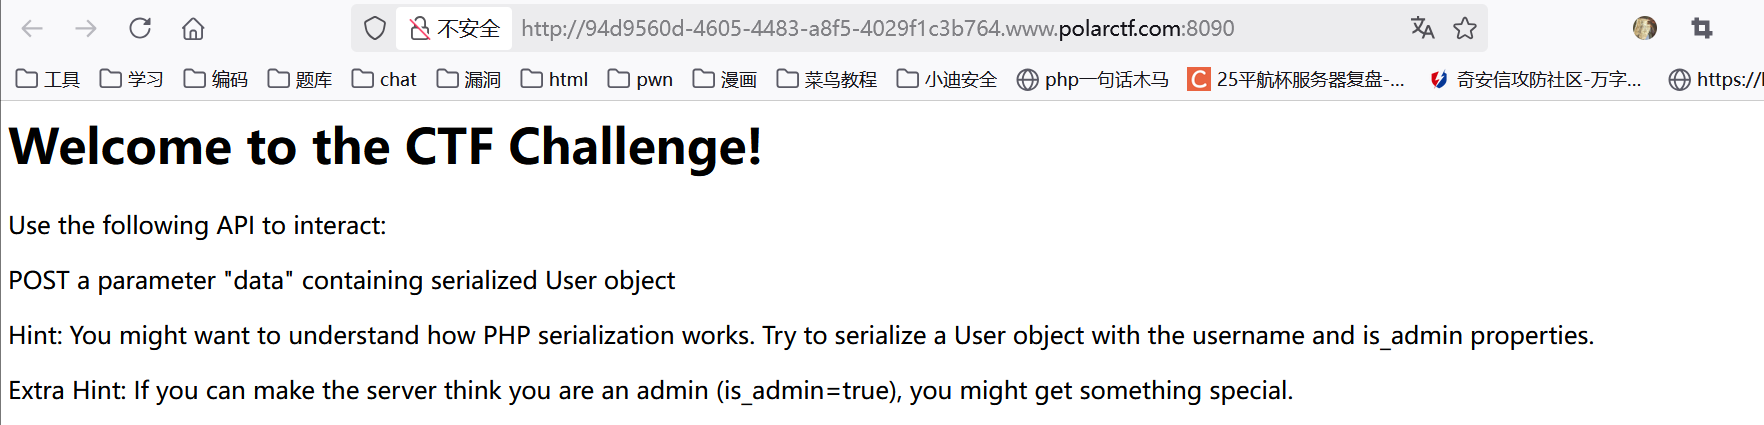The width and height of the screenshot is (1764, 425).
Task: Open the php一句话木马 bookmark
Action: click(1092, 79)
